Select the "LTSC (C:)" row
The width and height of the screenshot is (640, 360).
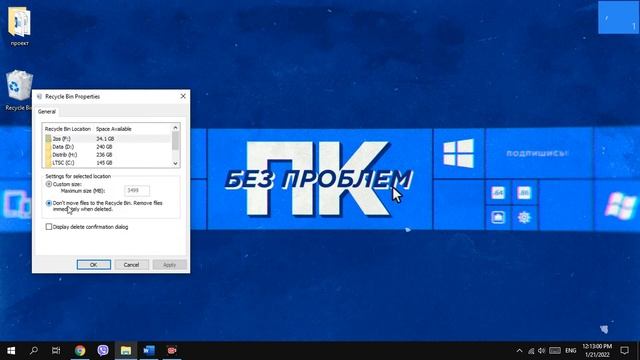107,162
